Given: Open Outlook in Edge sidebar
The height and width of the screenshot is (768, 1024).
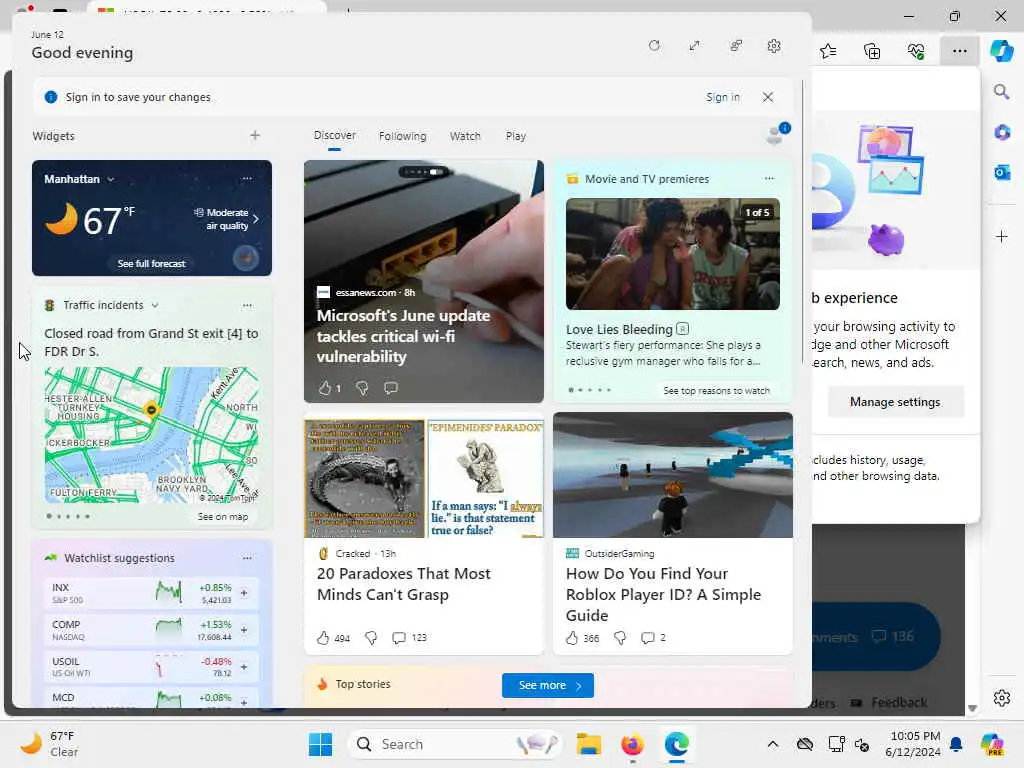Looking at the screenshot, I should tap(1002, 172).
